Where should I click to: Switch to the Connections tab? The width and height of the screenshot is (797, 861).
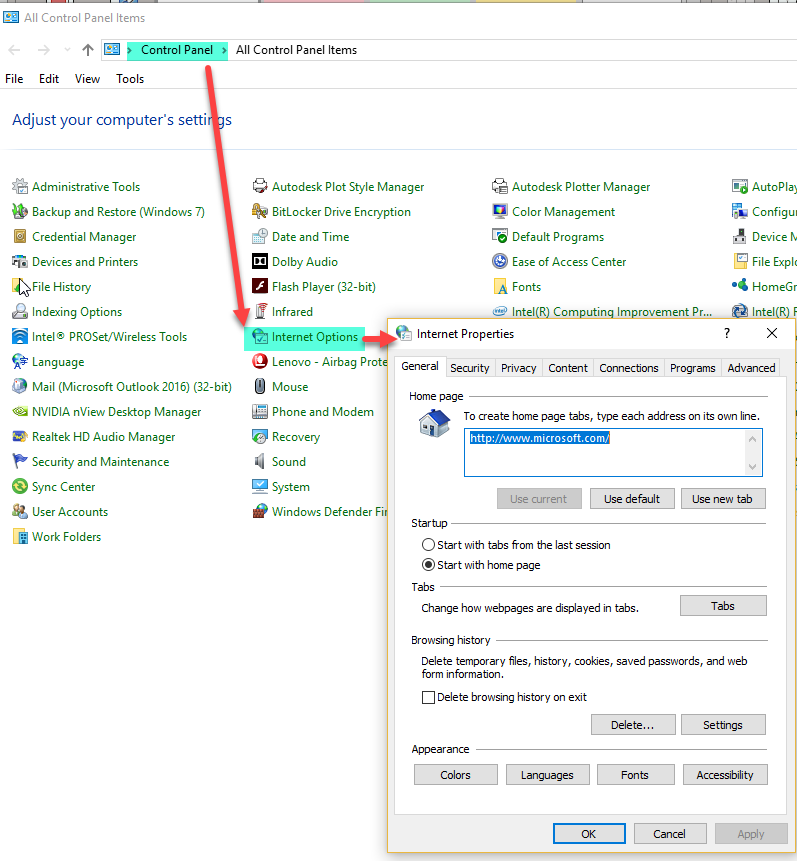[629, 368]
